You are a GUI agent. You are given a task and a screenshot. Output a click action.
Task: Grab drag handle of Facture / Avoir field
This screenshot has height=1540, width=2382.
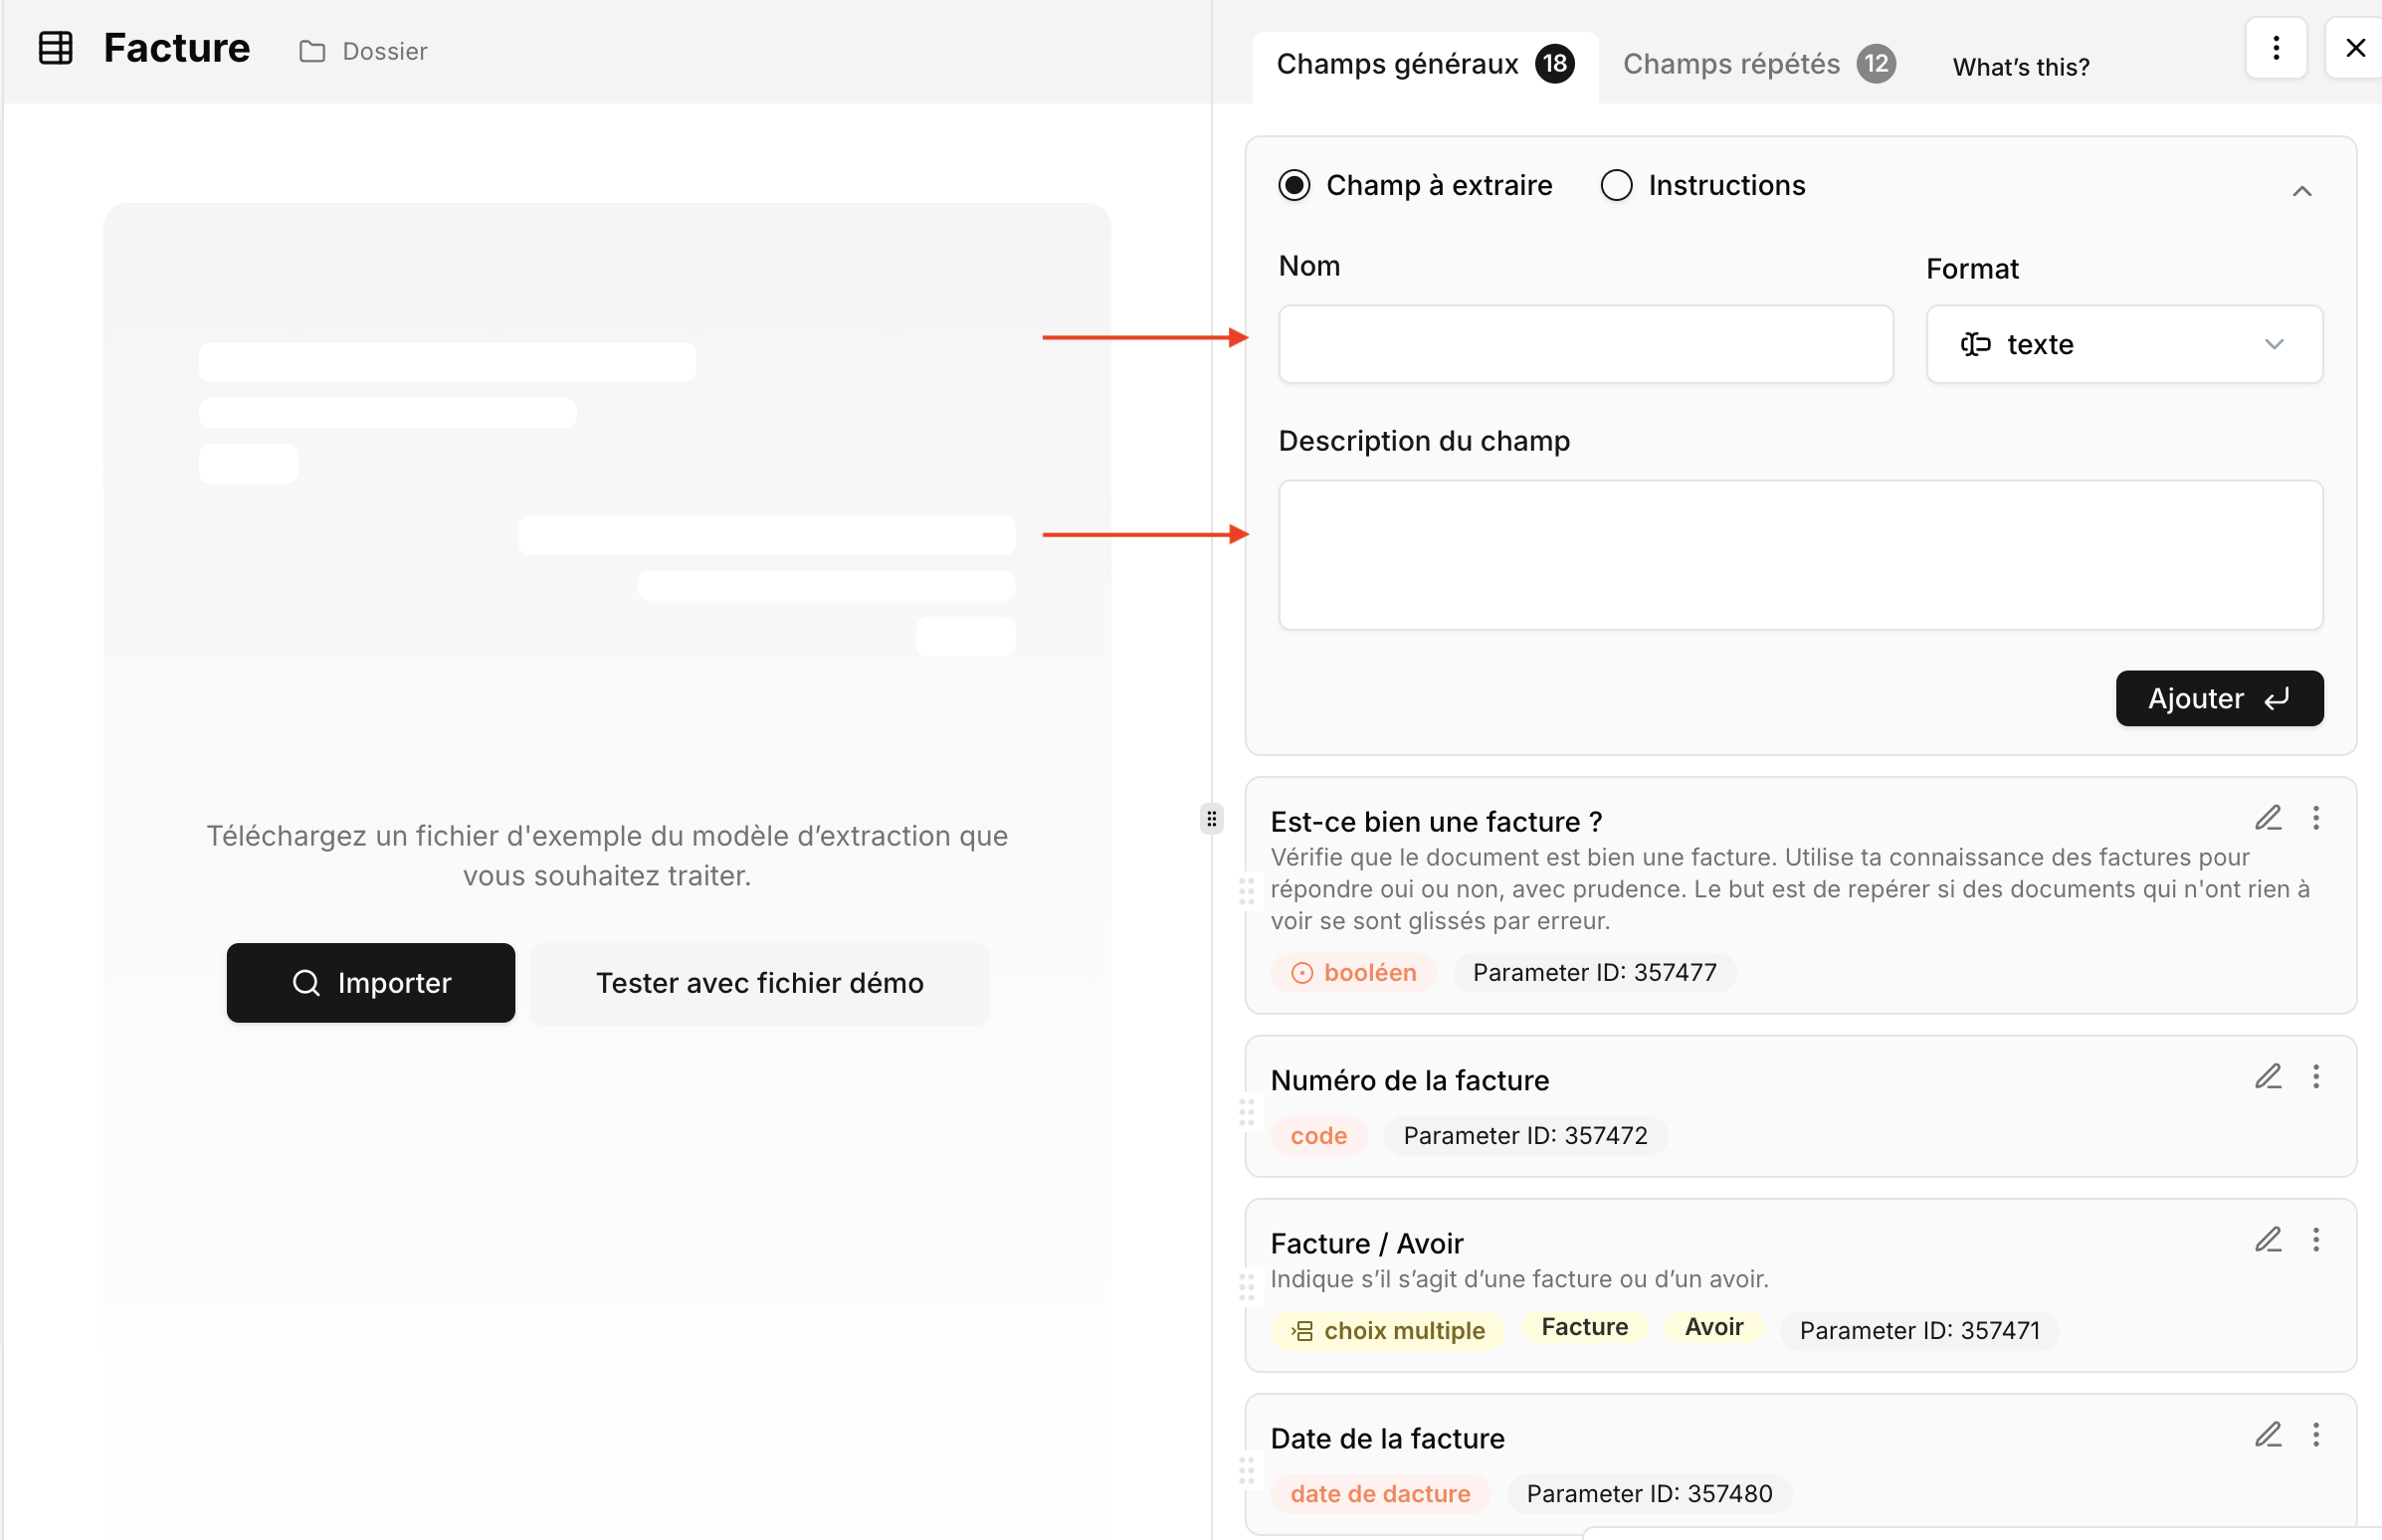[x=1246, y=1286]
